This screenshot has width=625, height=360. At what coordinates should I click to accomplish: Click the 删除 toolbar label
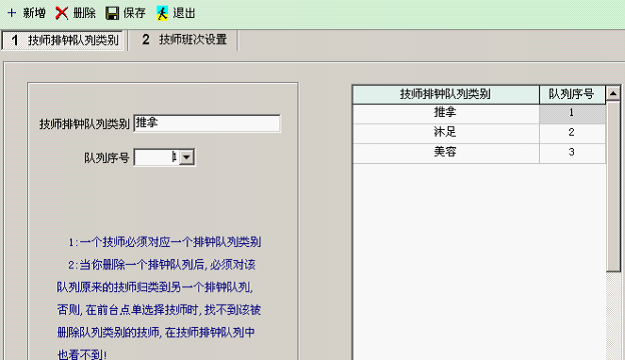click(x=84, y=13)
